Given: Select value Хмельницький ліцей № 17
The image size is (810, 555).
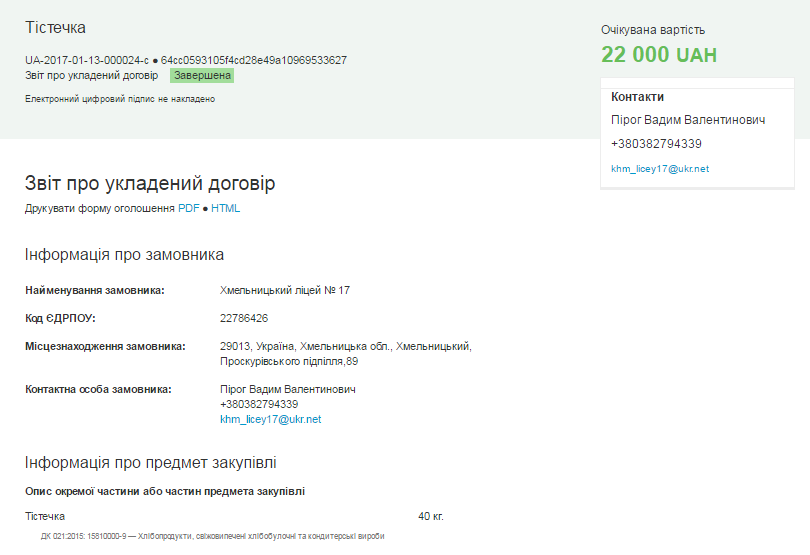Looking at the screenshot, I should [285, 290].
